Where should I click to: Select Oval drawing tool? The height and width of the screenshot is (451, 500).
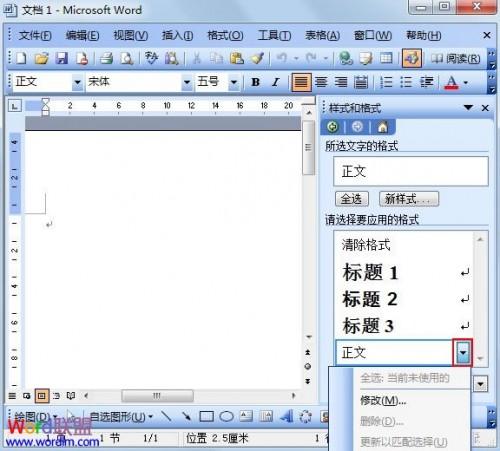tap(226, 416)
